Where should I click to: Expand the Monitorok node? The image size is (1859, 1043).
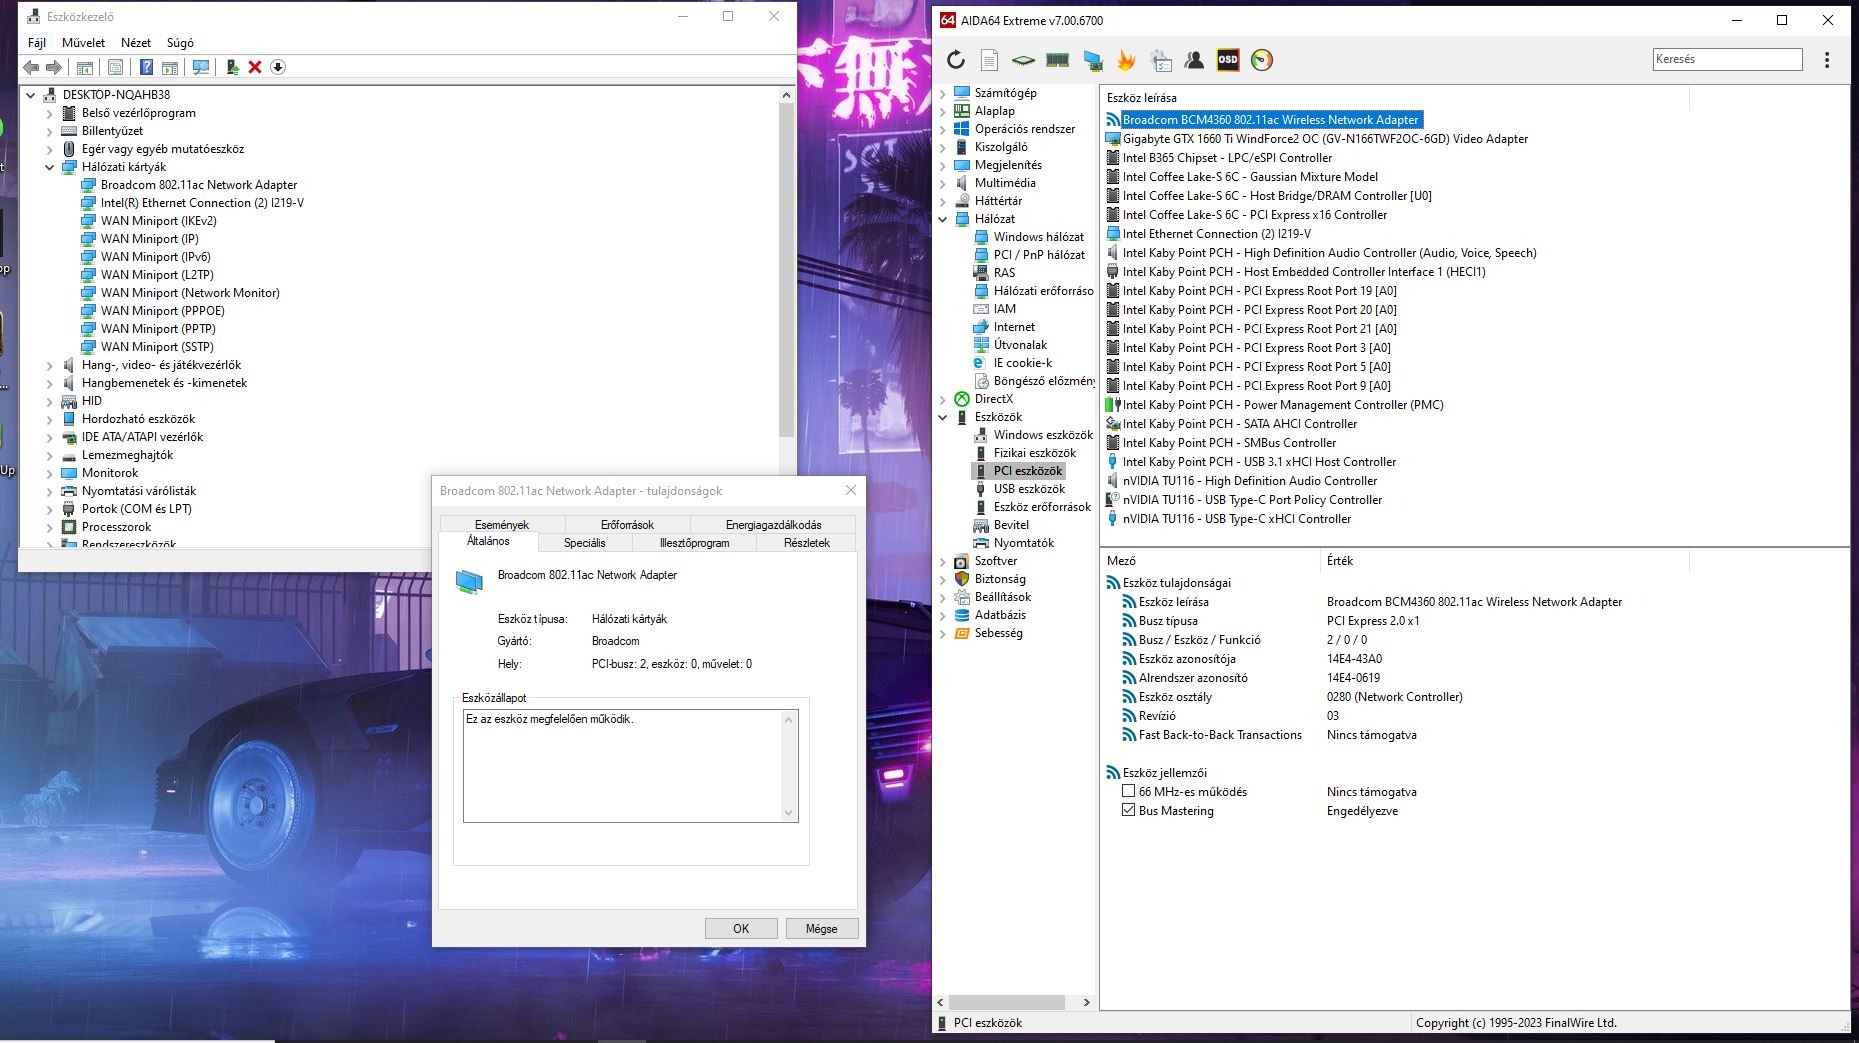coord(50,473)
